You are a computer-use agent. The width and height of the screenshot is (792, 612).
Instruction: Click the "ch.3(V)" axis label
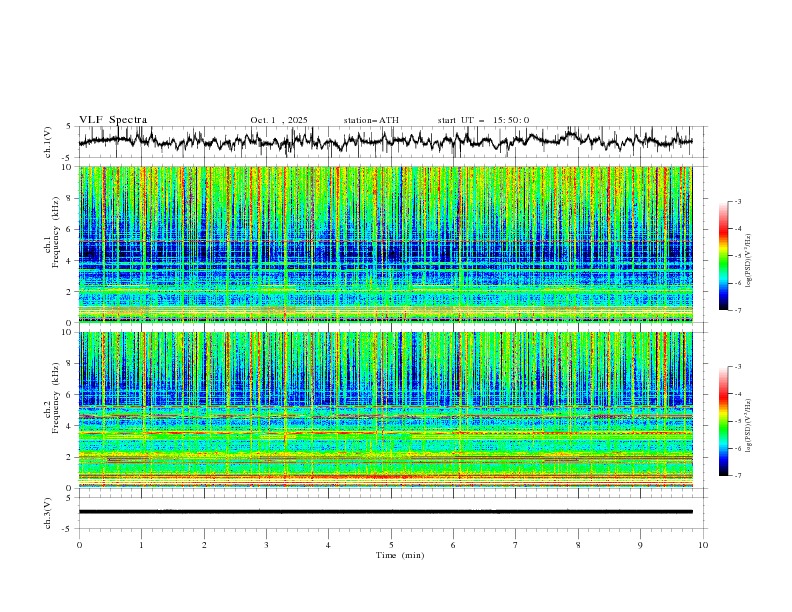(48, 513)
